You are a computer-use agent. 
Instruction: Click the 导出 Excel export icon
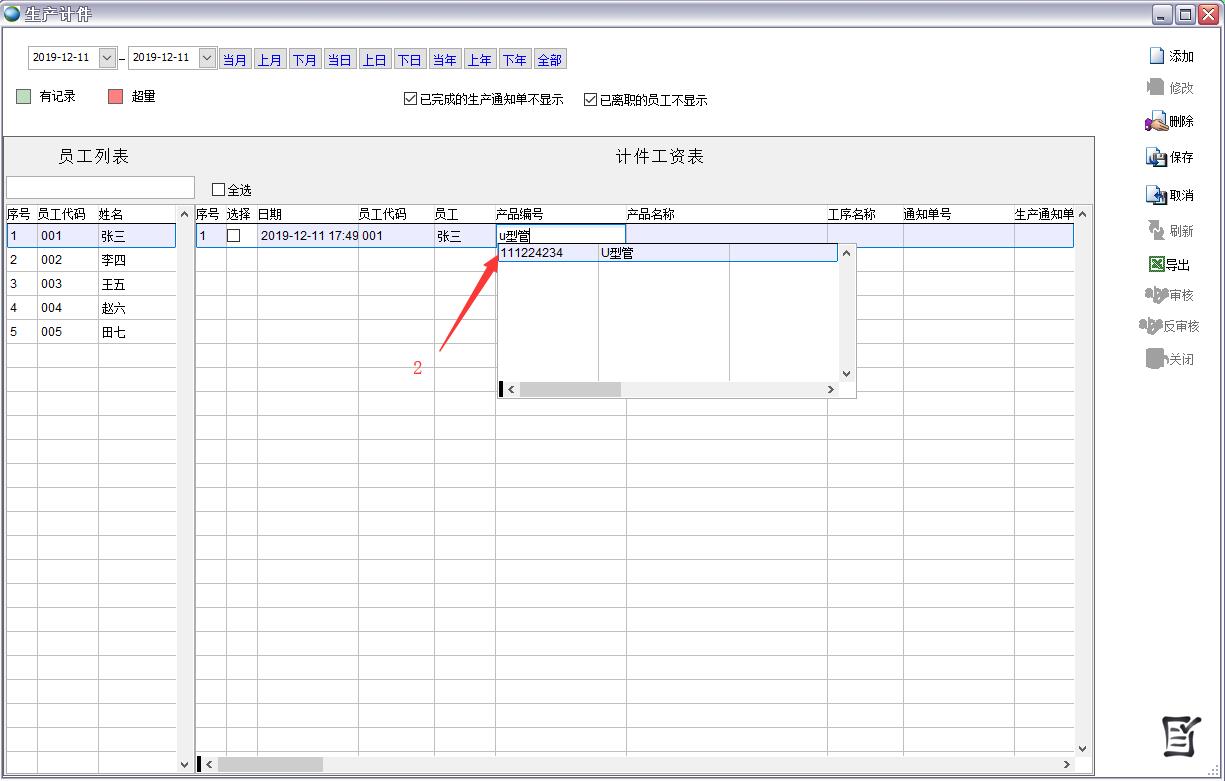coord(1156,265)
